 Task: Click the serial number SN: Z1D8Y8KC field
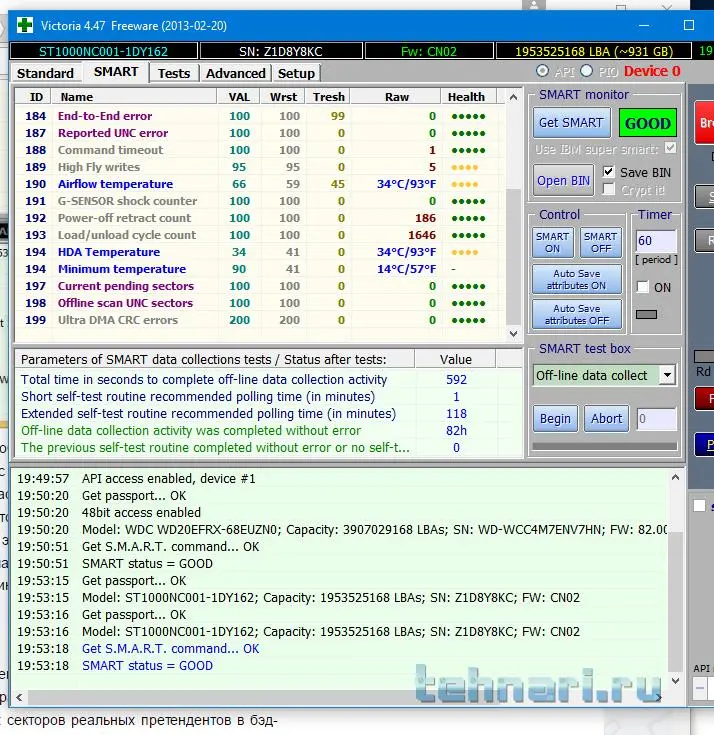pyautogui.click(x=281, y=51)
